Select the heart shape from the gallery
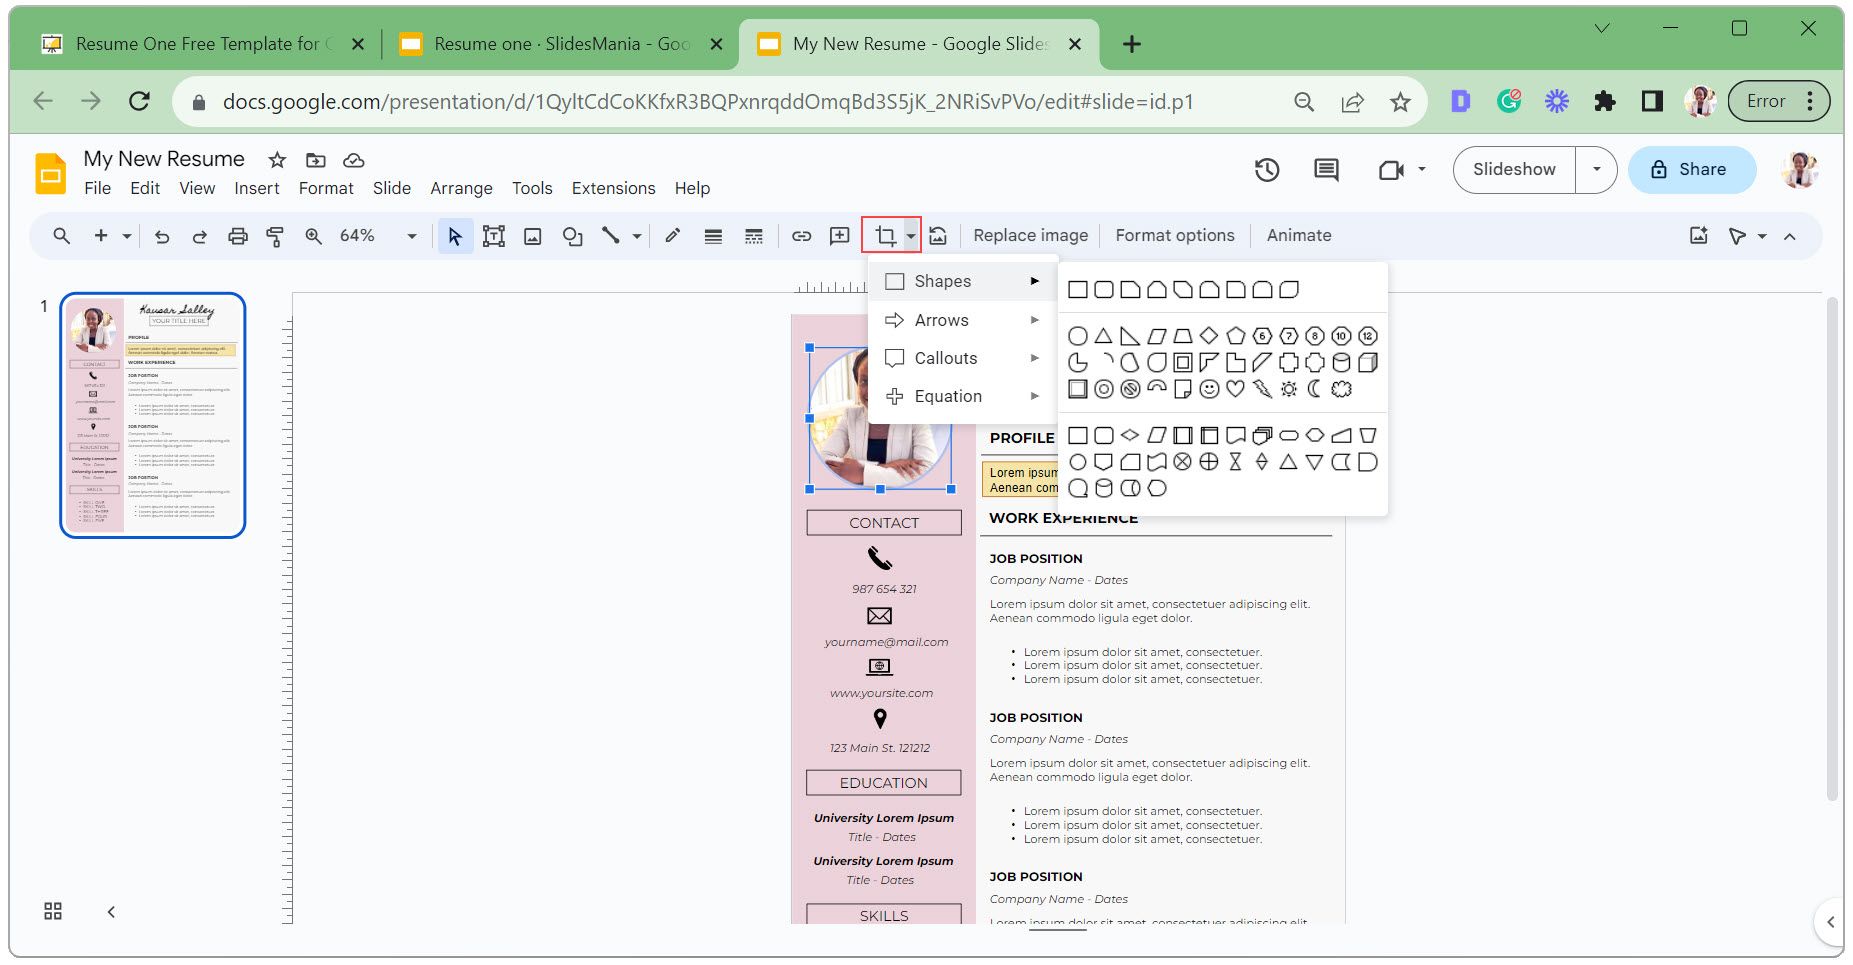The height and width of the screenshot is (965, 1853). (1235, 390)
